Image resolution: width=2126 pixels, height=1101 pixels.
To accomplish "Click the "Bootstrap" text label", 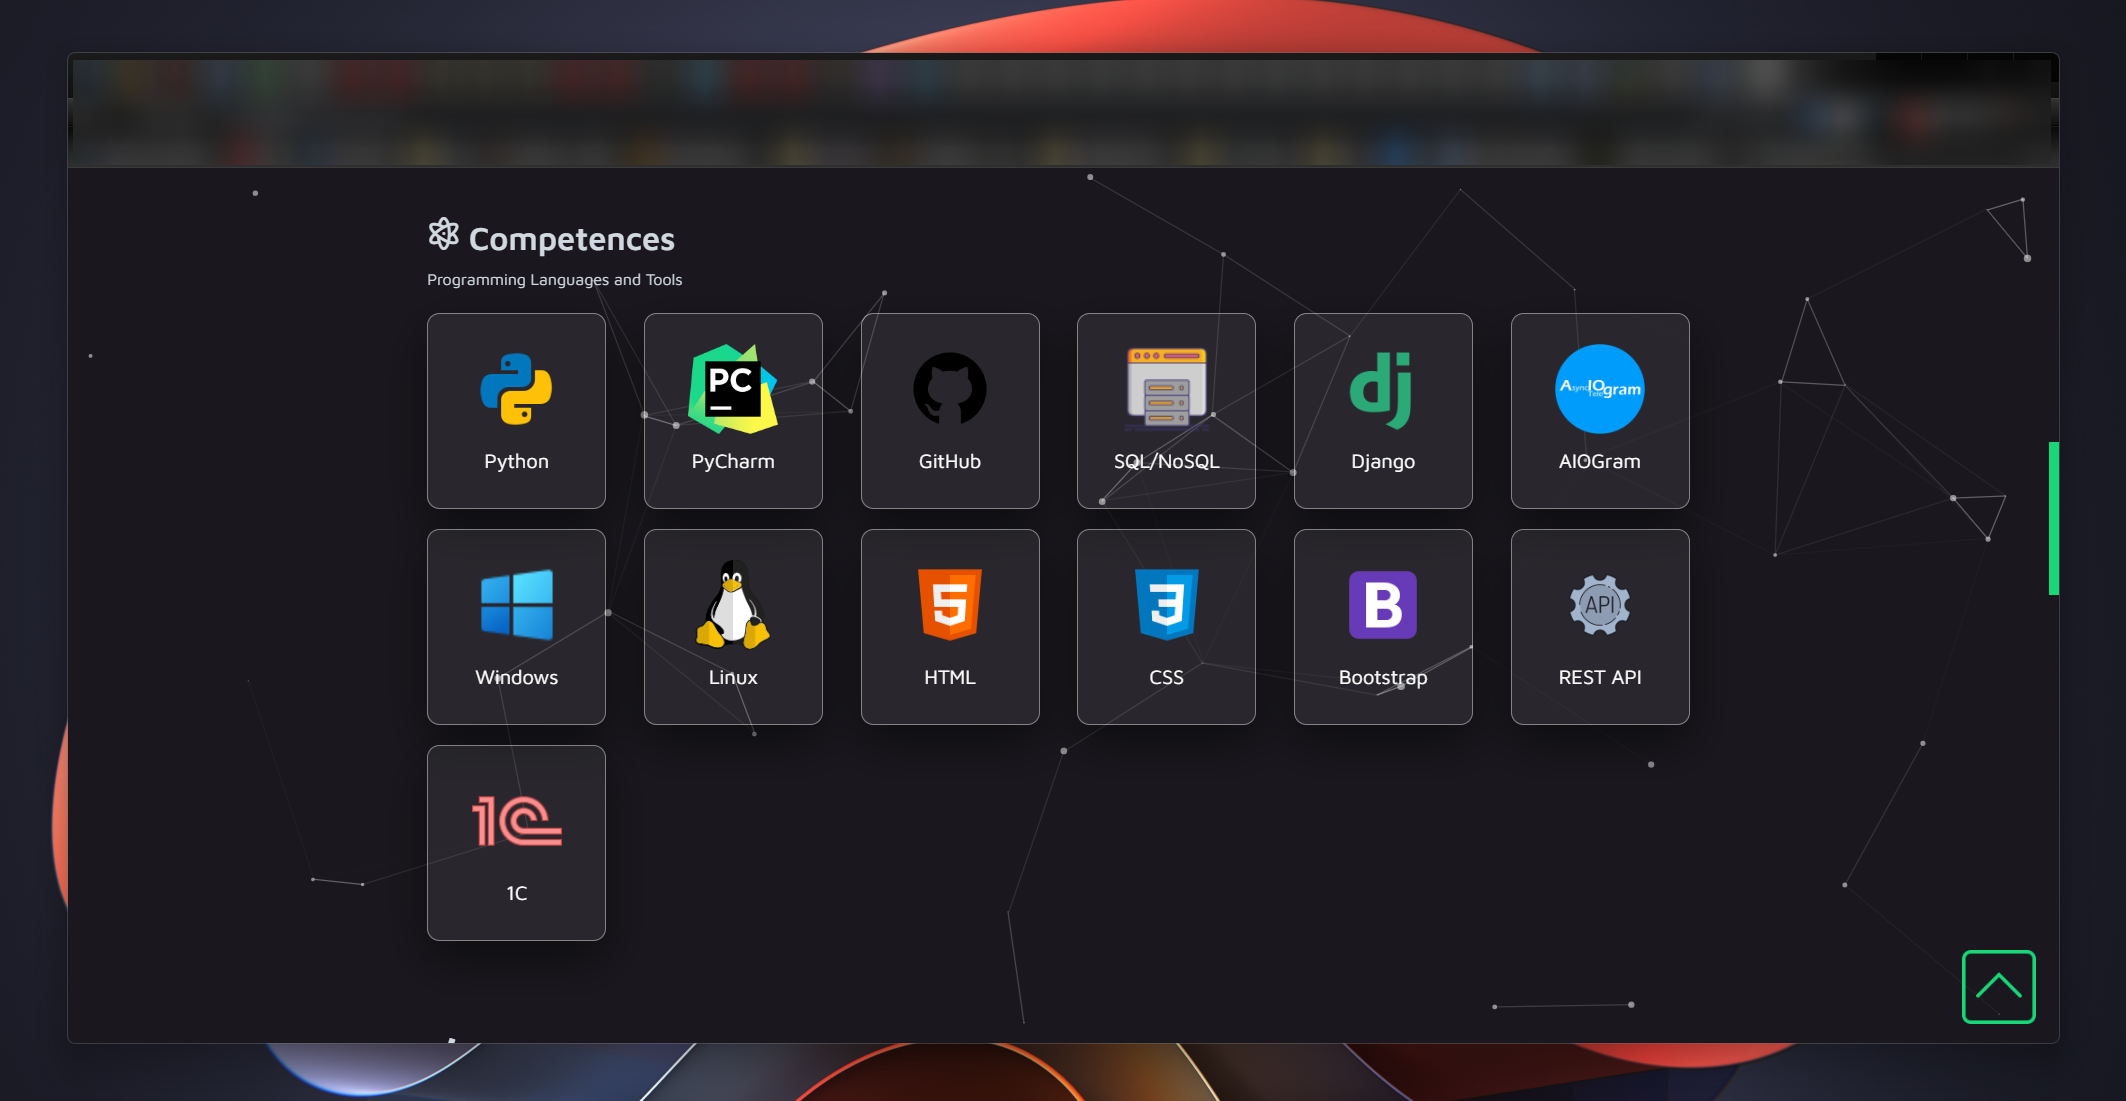I will coord(1382,677).
